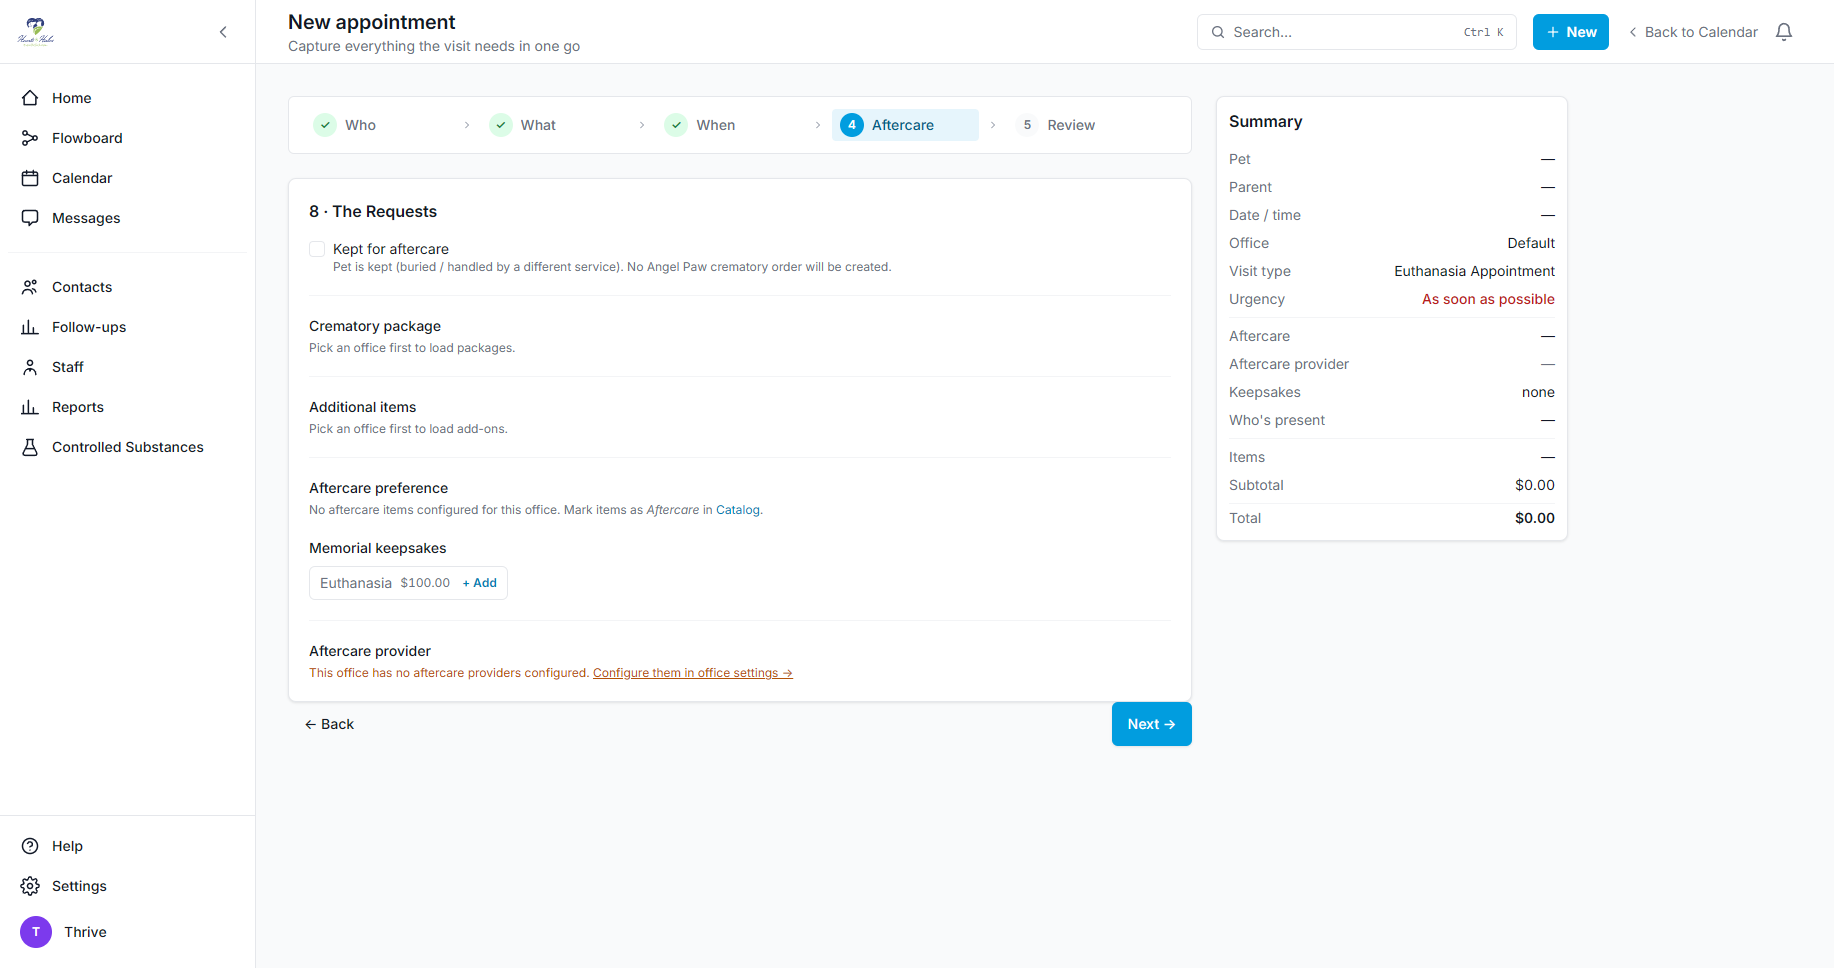Open Settings from sidebar
Viewport: 1834px width, 968px height.
coord(128,886)
